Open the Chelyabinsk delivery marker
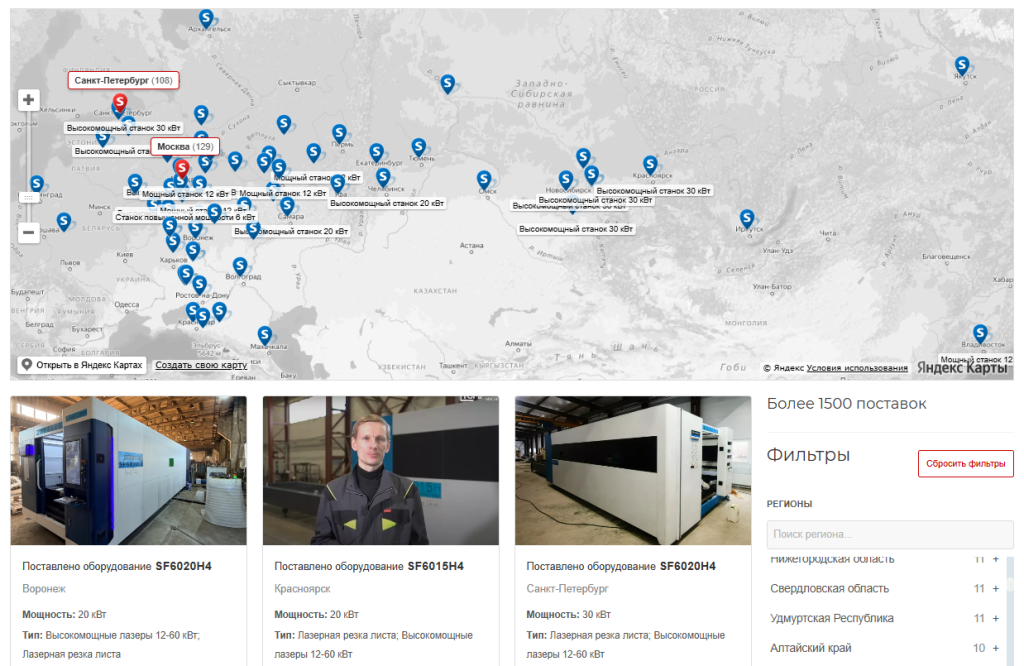 (383, 178)
